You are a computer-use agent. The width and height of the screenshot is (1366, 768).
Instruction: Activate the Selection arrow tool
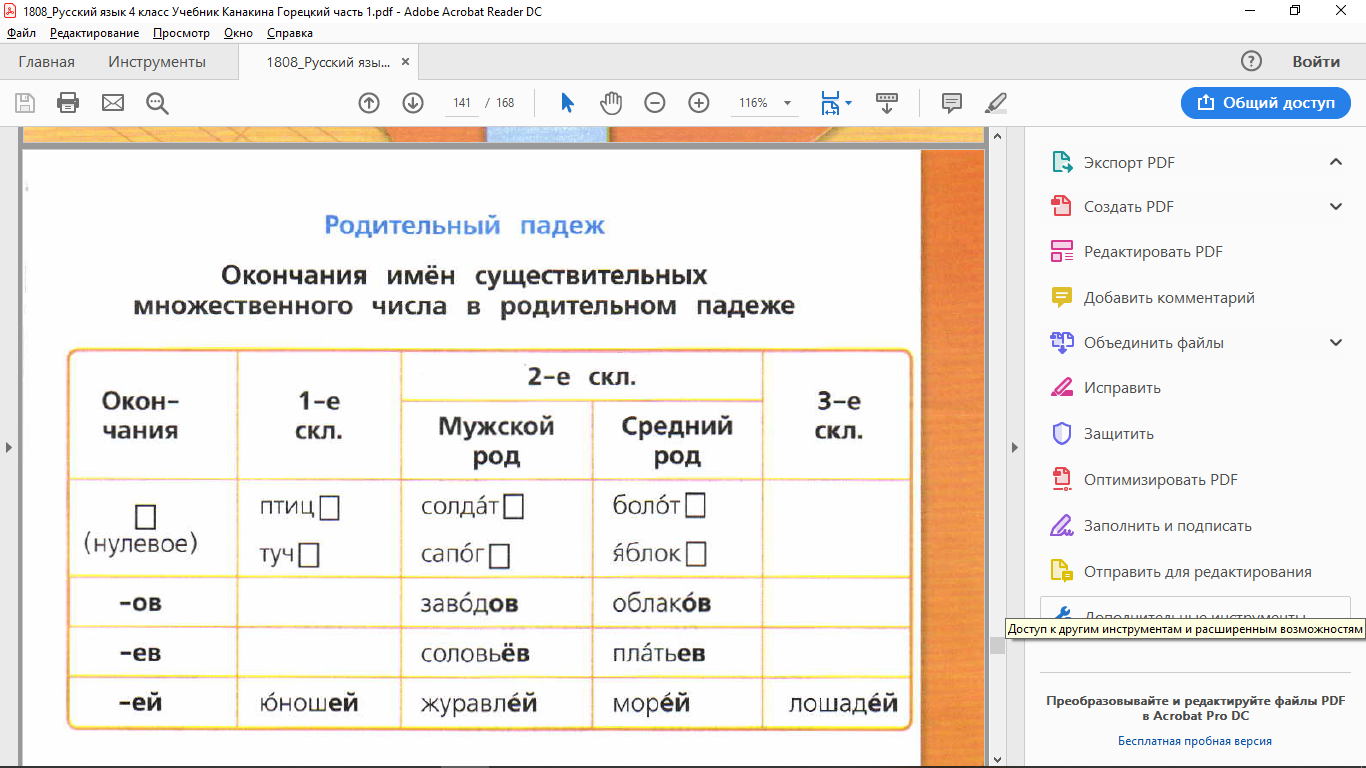567,102
